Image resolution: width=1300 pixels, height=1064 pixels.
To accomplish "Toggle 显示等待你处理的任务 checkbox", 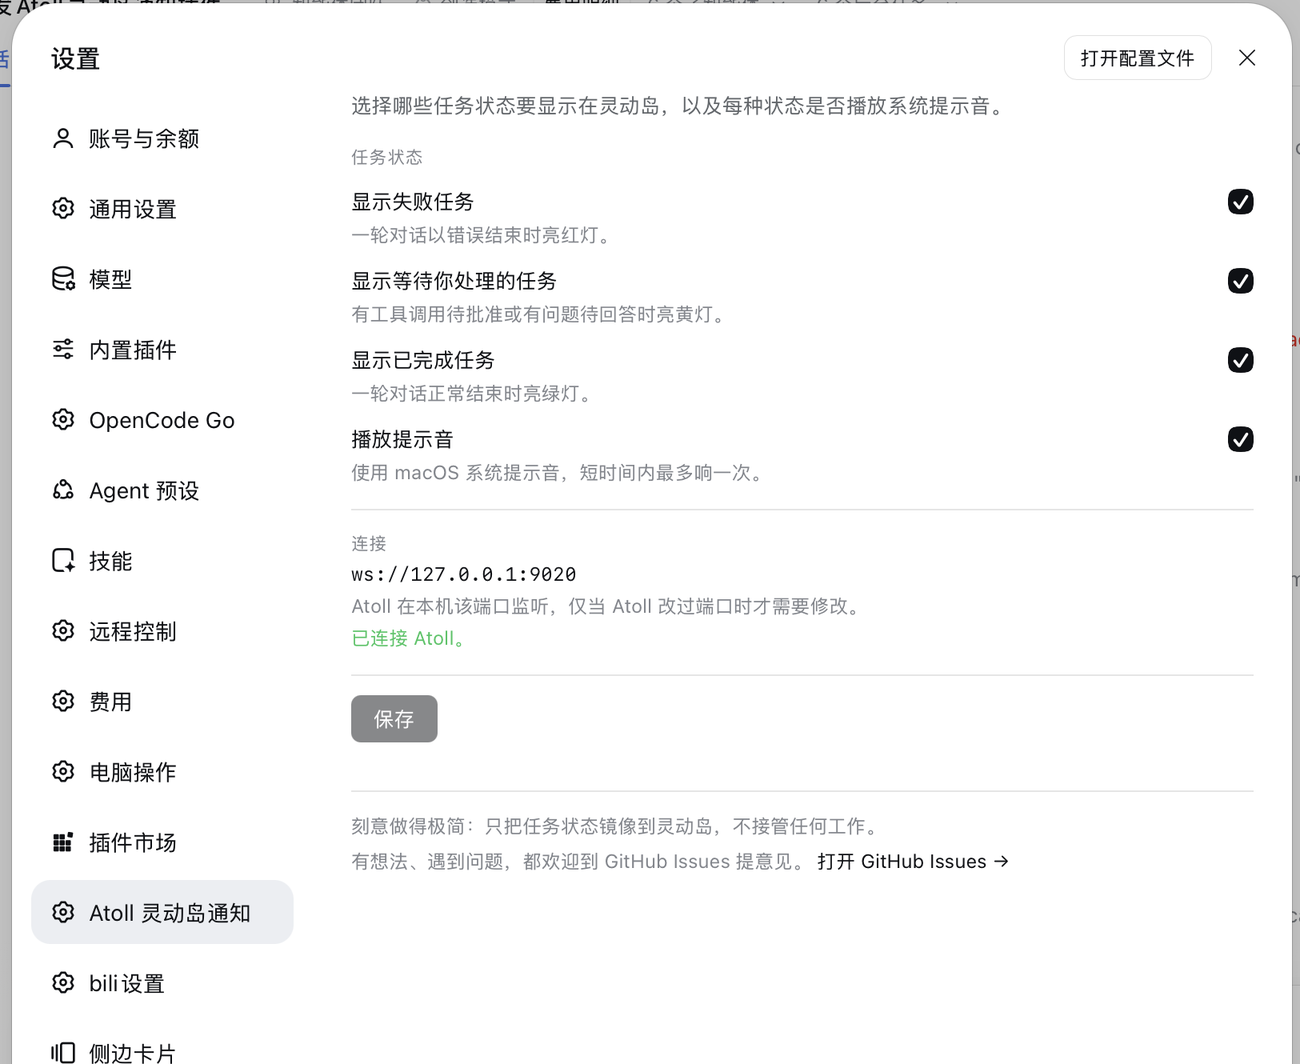I will pos(1240,281).
